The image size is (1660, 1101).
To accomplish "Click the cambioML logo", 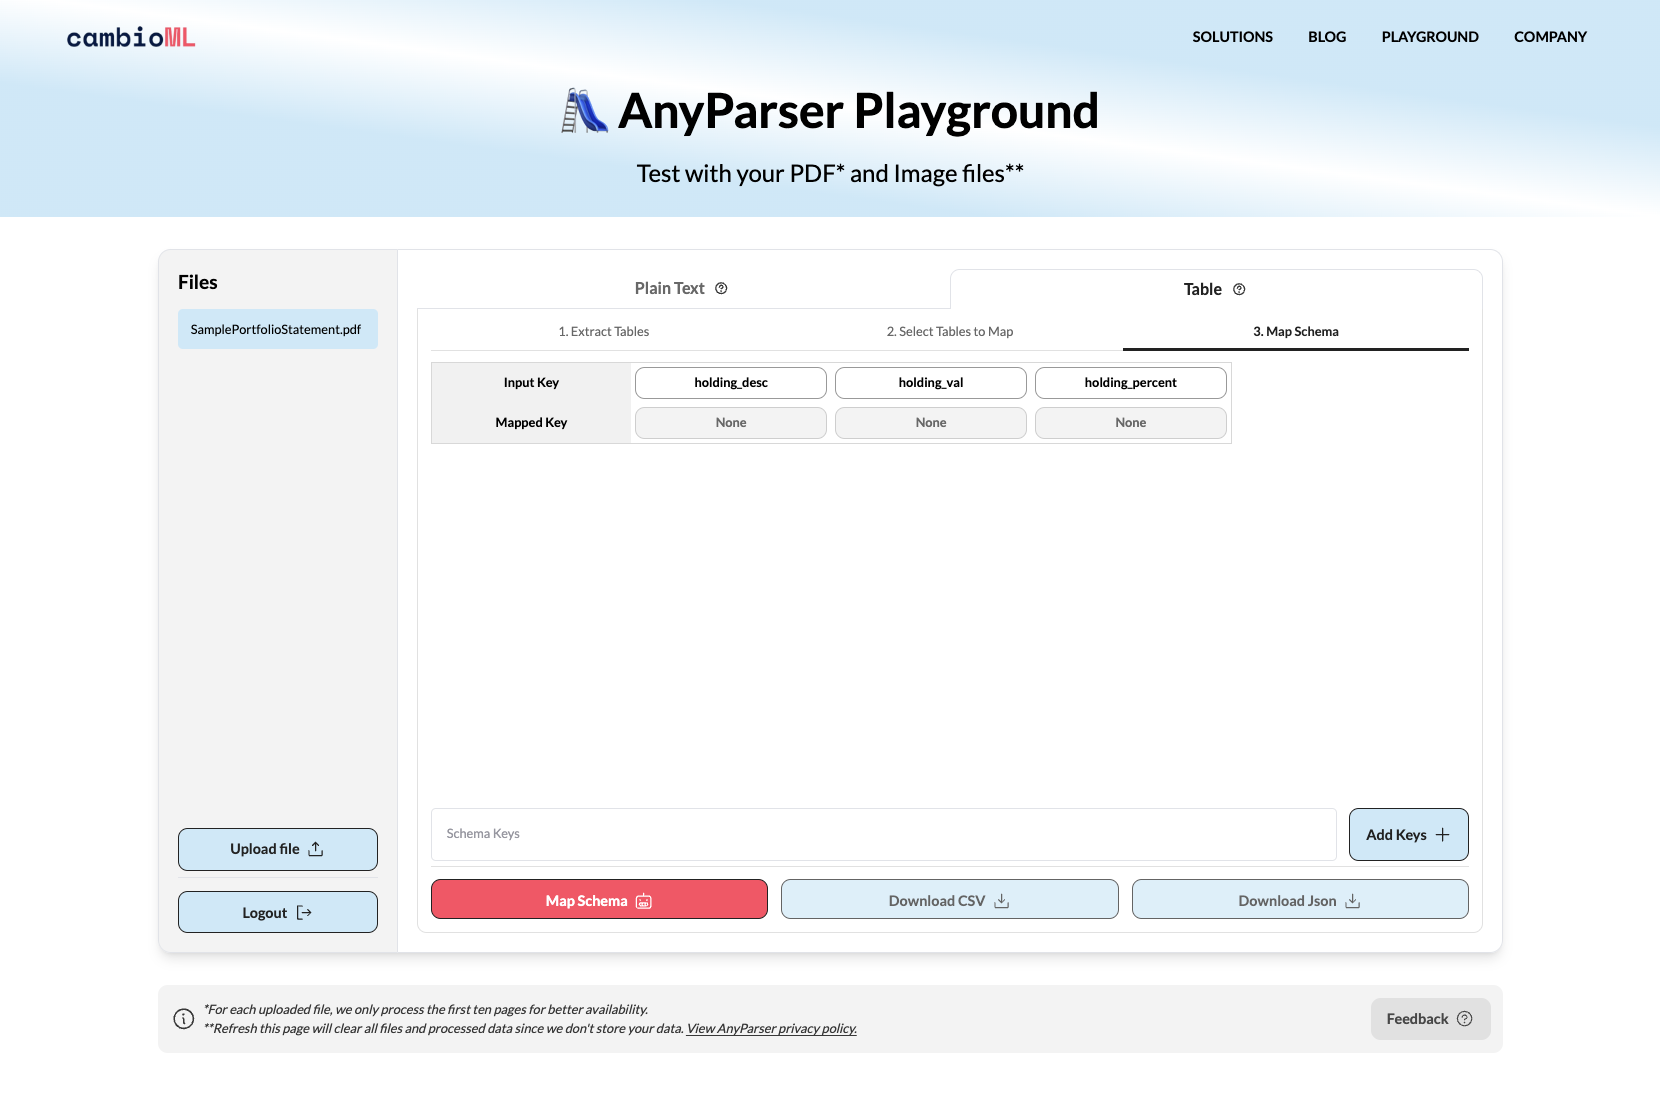I will pyautogui.click(x=131, y=37).
